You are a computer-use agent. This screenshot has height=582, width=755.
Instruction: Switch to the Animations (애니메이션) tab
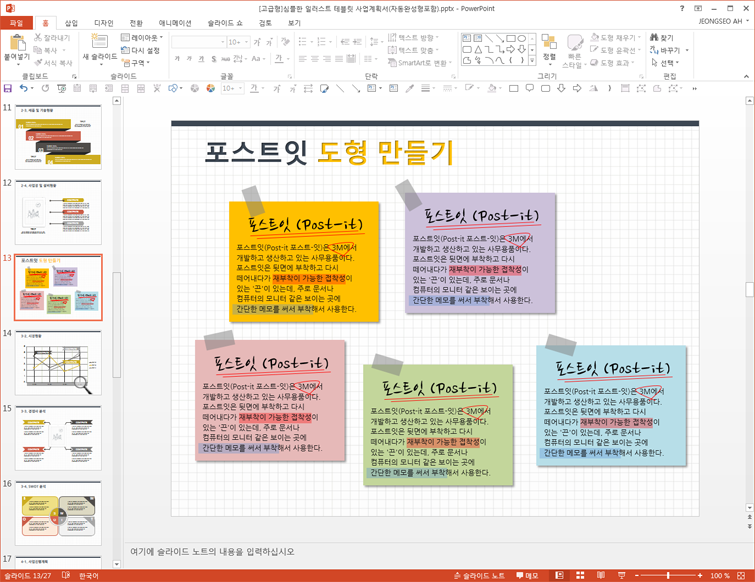tap(175, 23)
